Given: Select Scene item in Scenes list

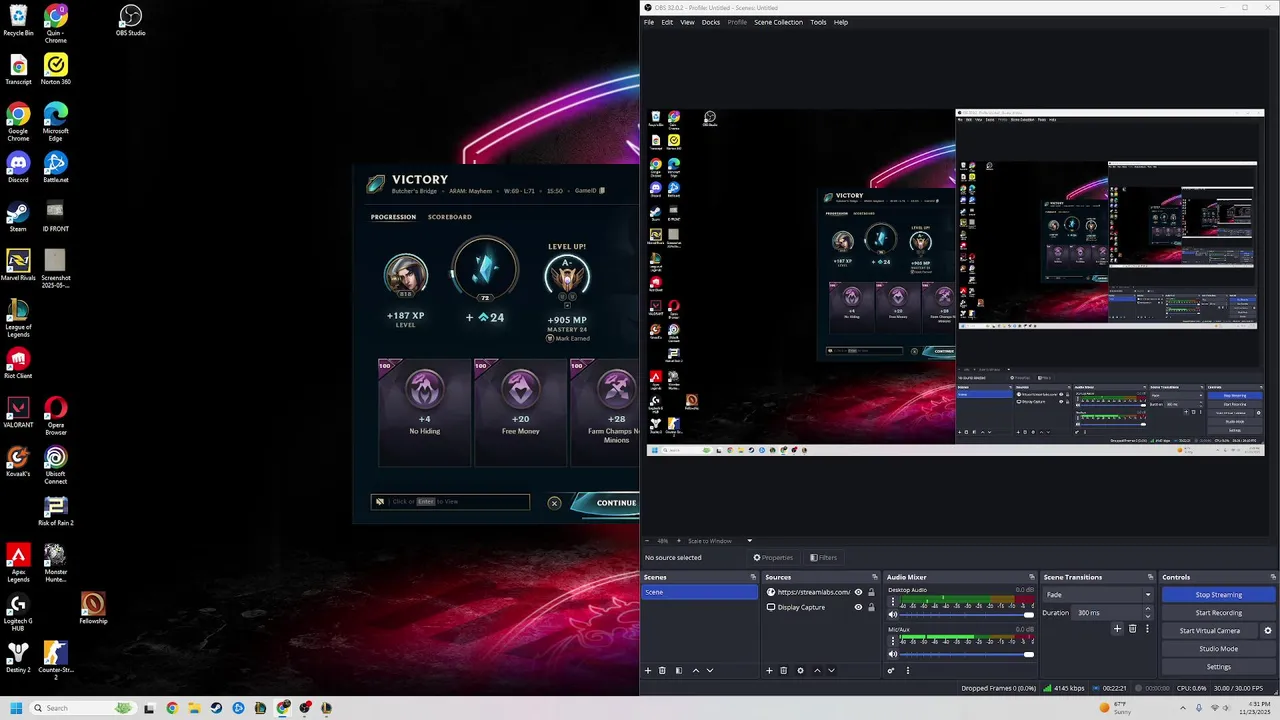Looking at the screenshot, I should pyautogui.click(x=699, y=592).
